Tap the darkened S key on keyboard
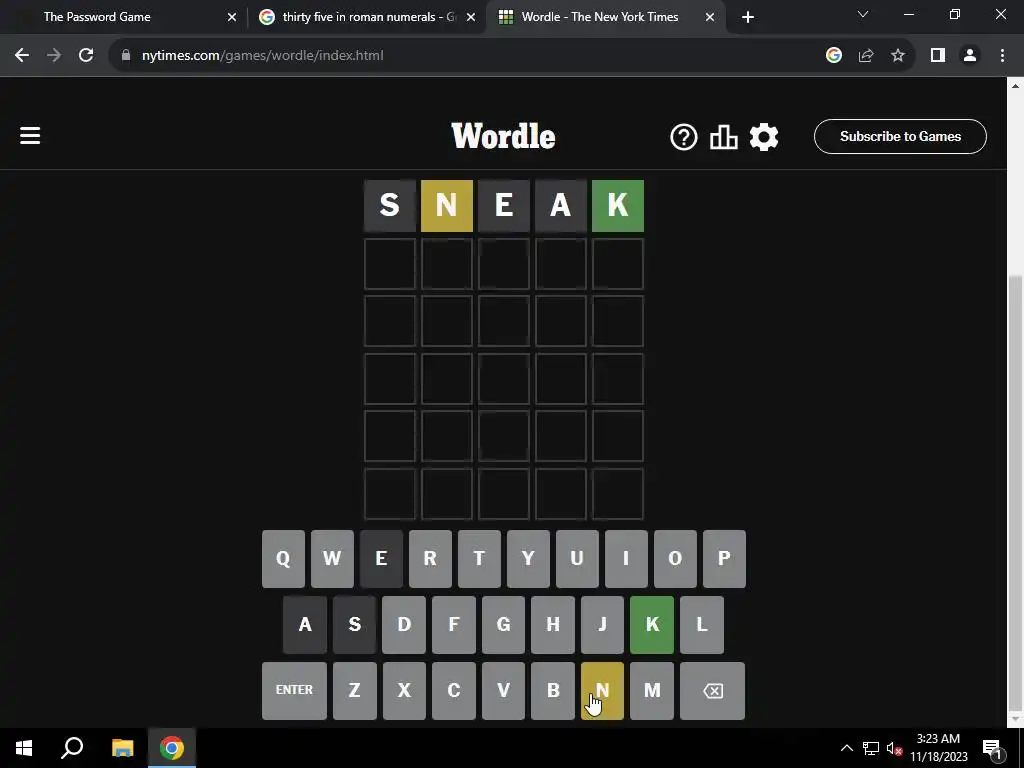 pyautogui.click(x=355, y=625)
